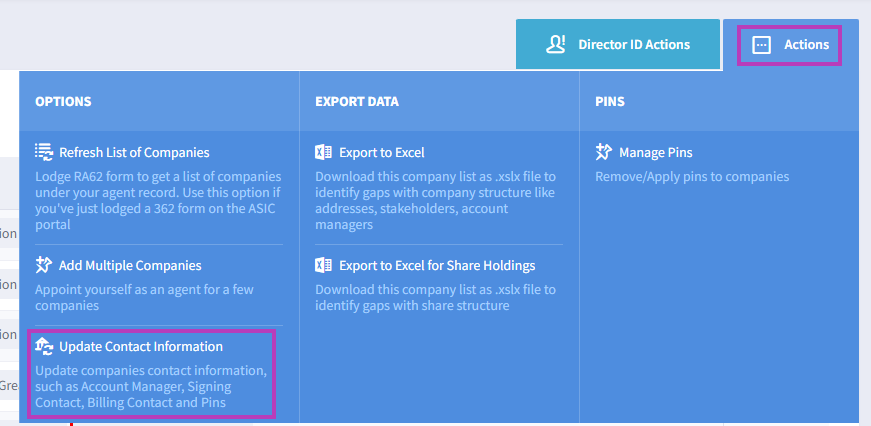Click the ellipsis icon on Actions button
871x426 pixels.
(761, 45)
